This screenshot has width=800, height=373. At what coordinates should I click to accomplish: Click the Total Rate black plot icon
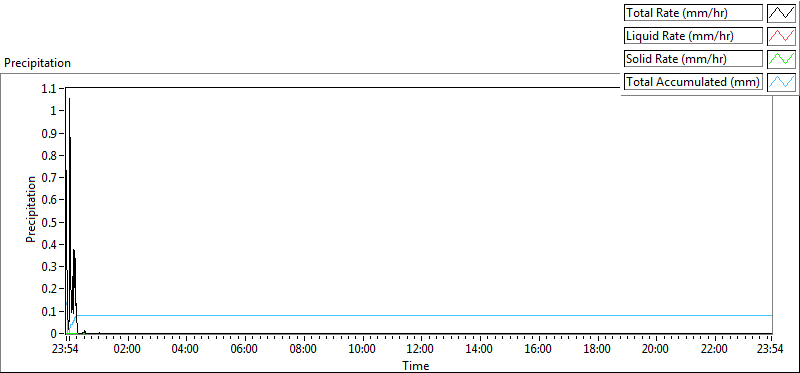click(x=781, y=12)
